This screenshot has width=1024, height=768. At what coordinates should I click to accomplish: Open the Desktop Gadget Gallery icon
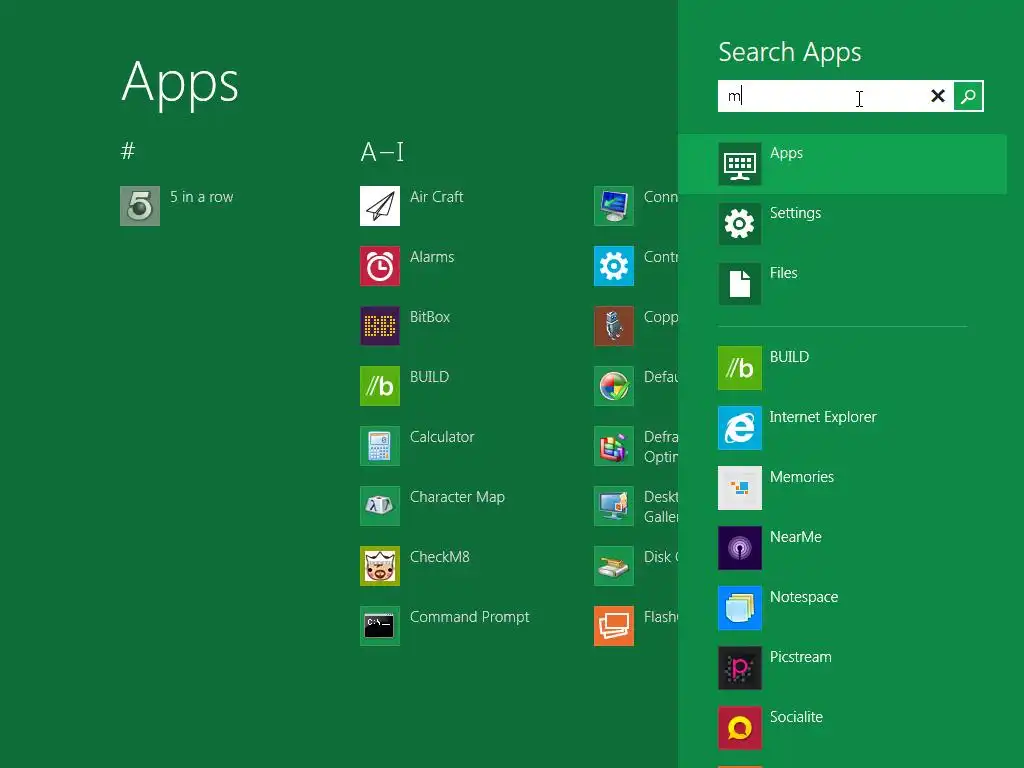click(613, 506)
